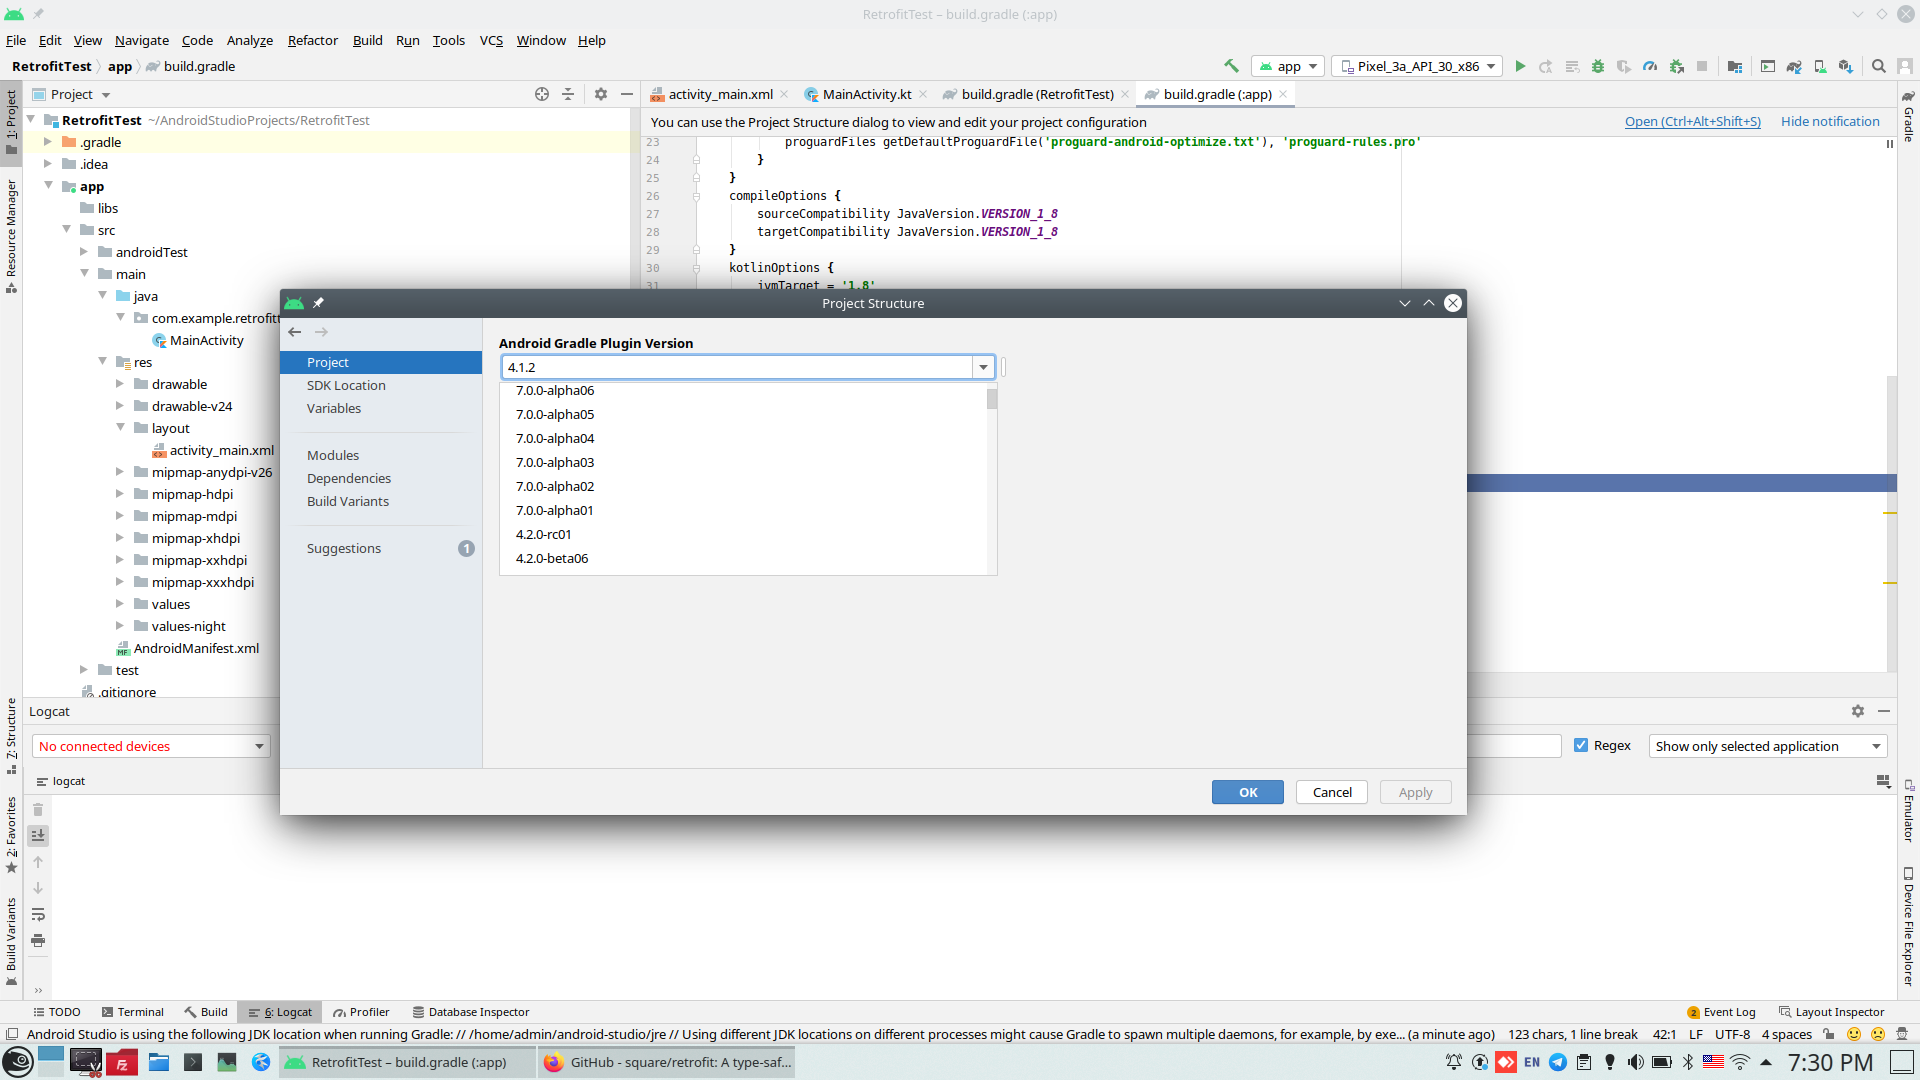This screenshot has width=1920, height=1080.
Task: Run the app with green play icon
Action: point(1520,66)
